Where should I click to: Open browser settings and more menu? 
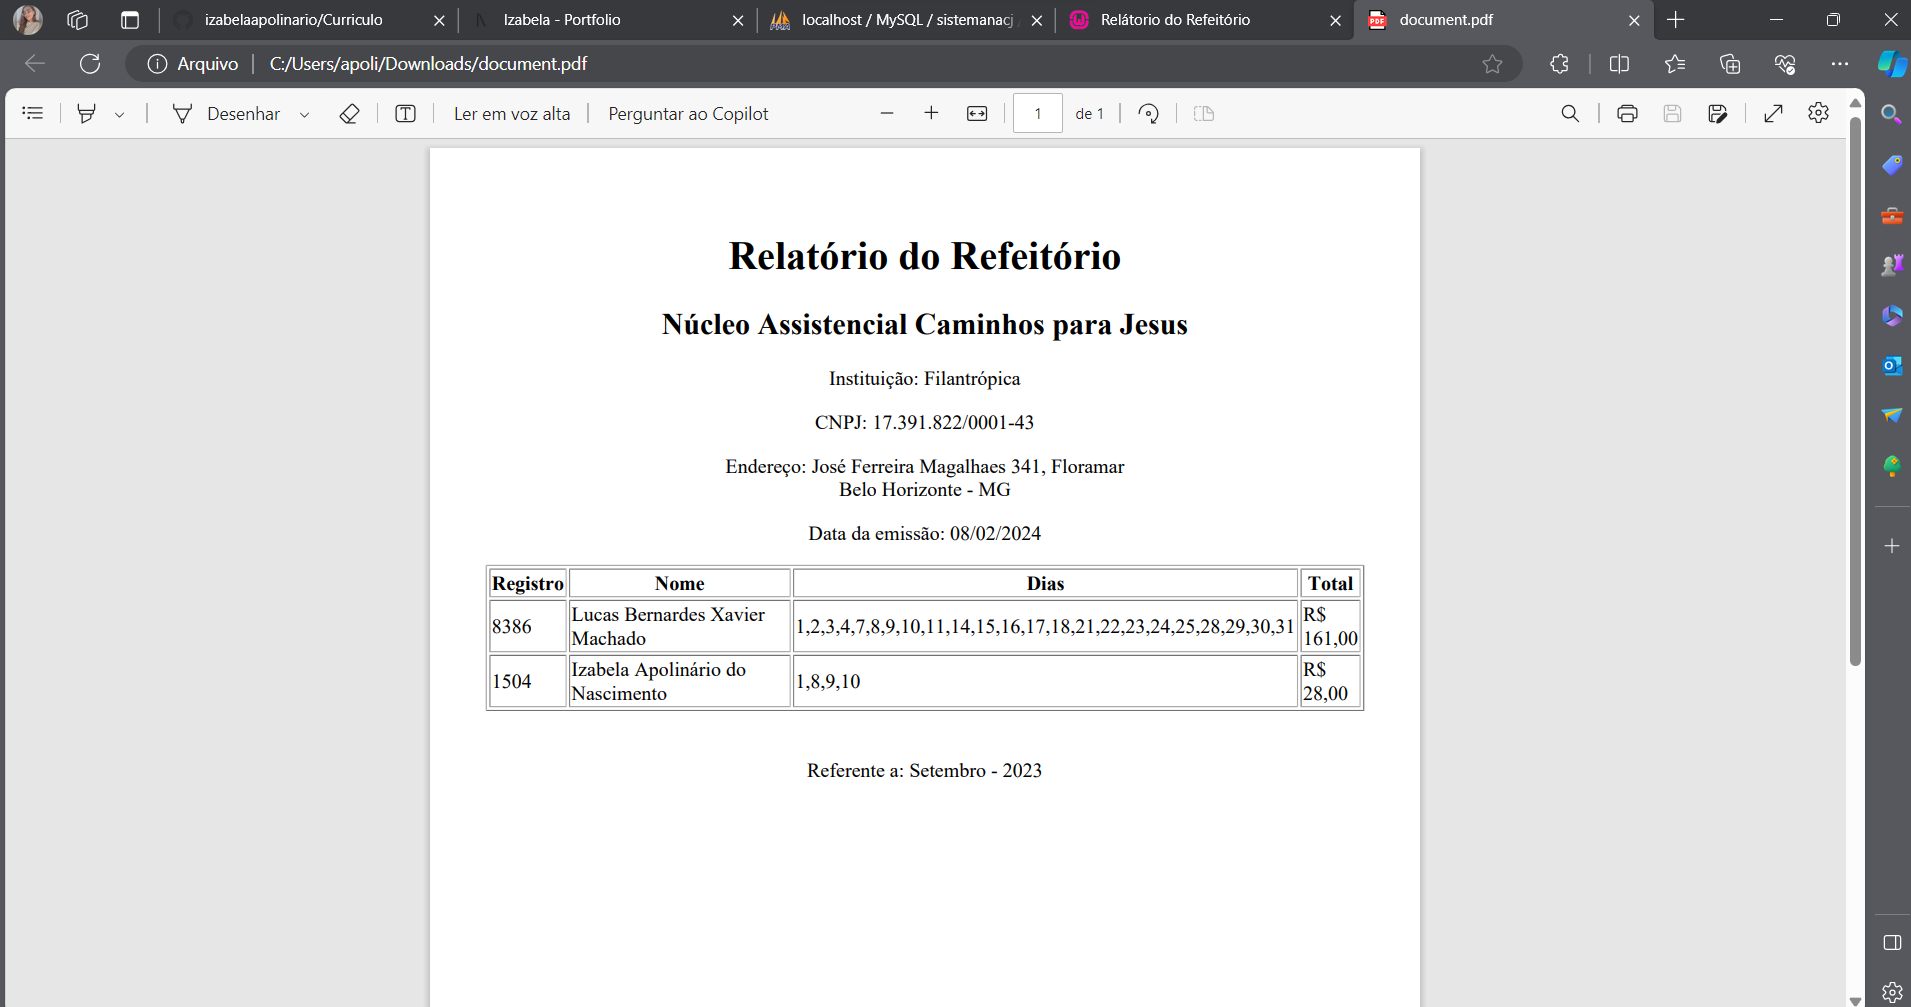(x=1839, y=64)
